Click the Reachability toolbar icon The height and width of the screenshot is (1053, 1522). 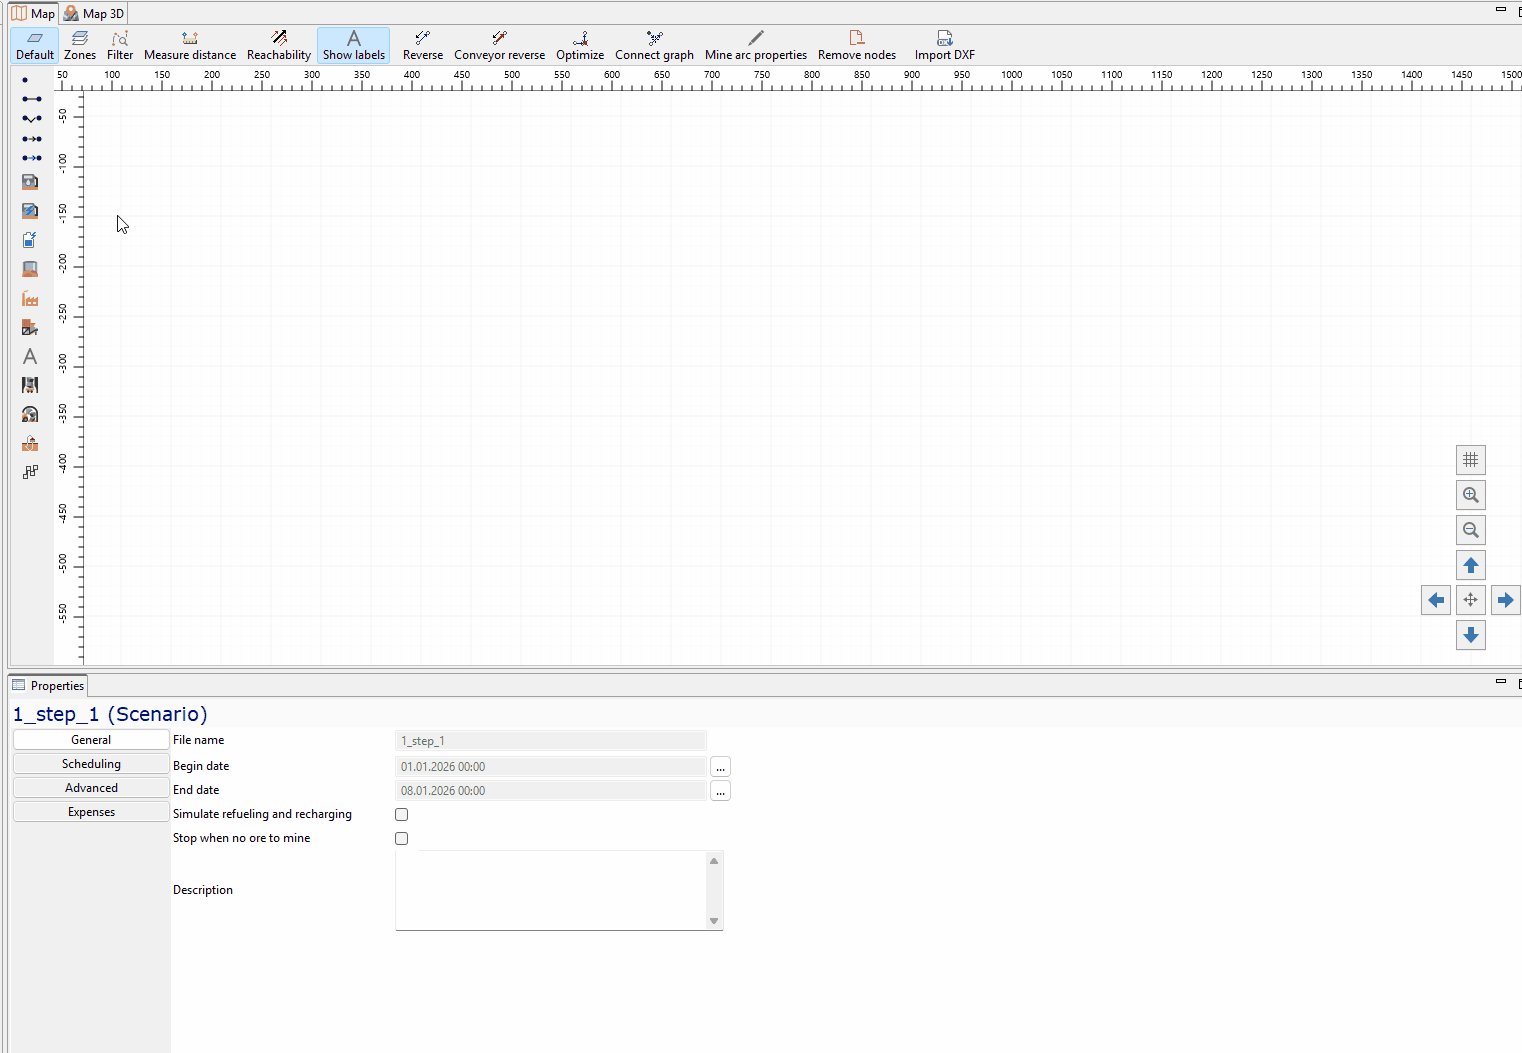click(279, 46)
